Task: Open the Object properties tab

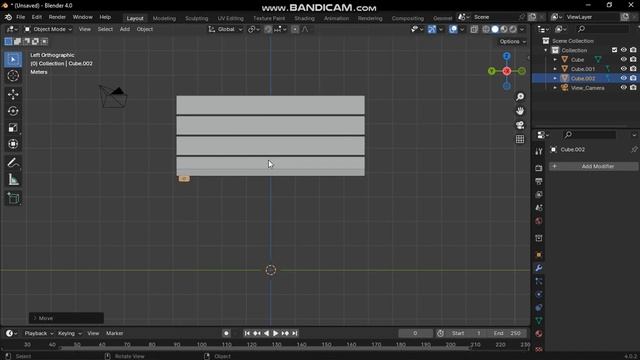Action: [539, 255]
